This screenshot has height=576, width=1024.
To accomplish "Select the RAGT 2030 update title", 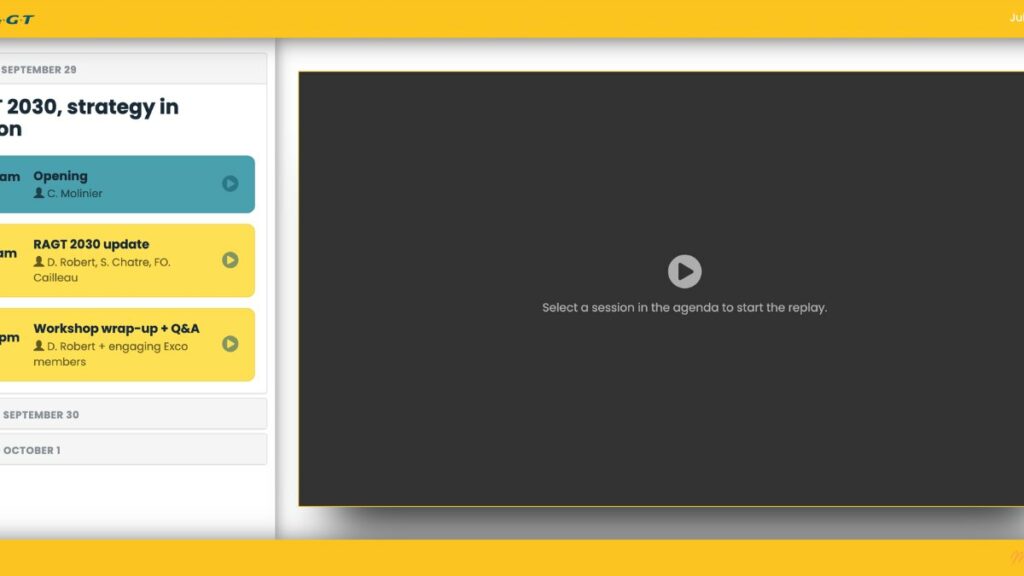I will click(91, 244).
